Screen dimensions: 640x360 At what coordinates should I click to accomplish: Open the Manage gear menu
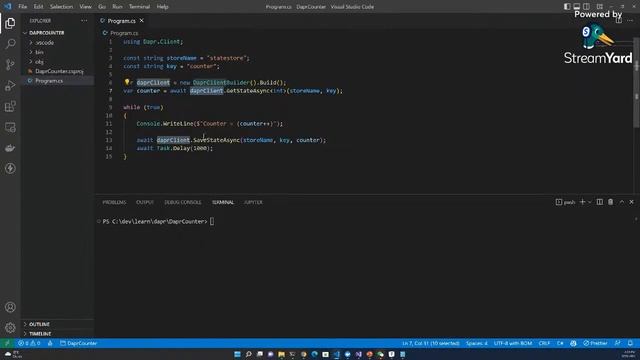click(10, 327)
